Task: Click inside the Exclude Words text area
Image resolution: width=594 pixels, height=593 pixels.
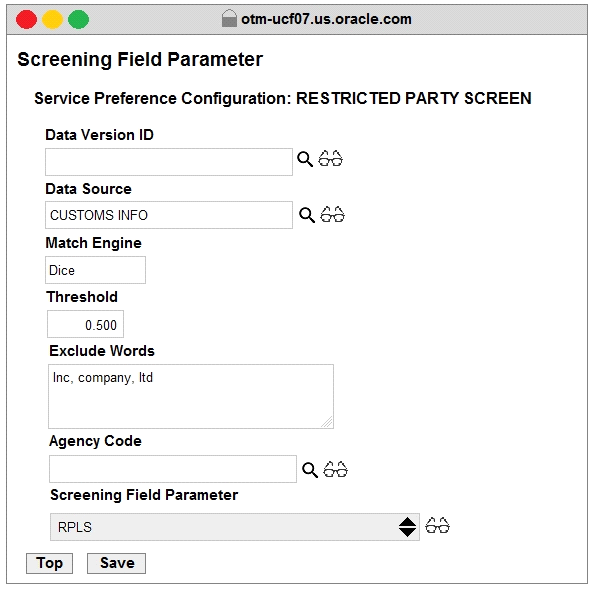Action: (x=191, y=396)
